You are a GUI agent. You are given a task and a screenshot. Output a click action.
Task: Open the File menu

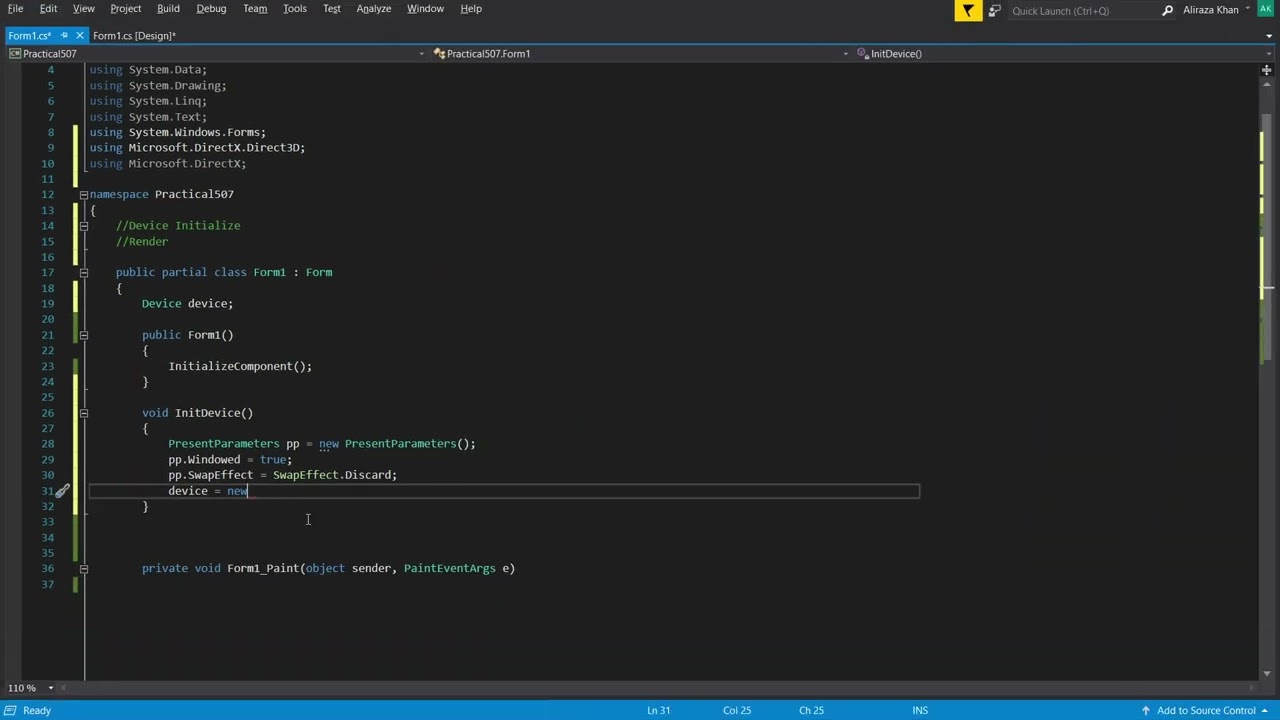tap(15, 9)
